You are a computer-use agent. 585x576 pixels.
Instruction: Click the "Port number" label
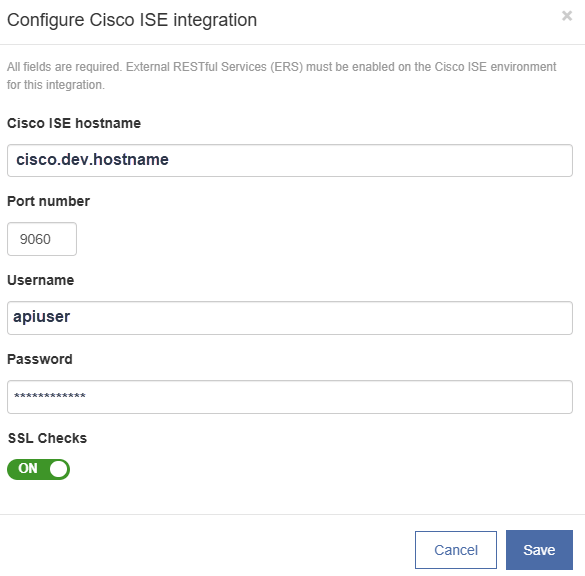coord(49,201)
